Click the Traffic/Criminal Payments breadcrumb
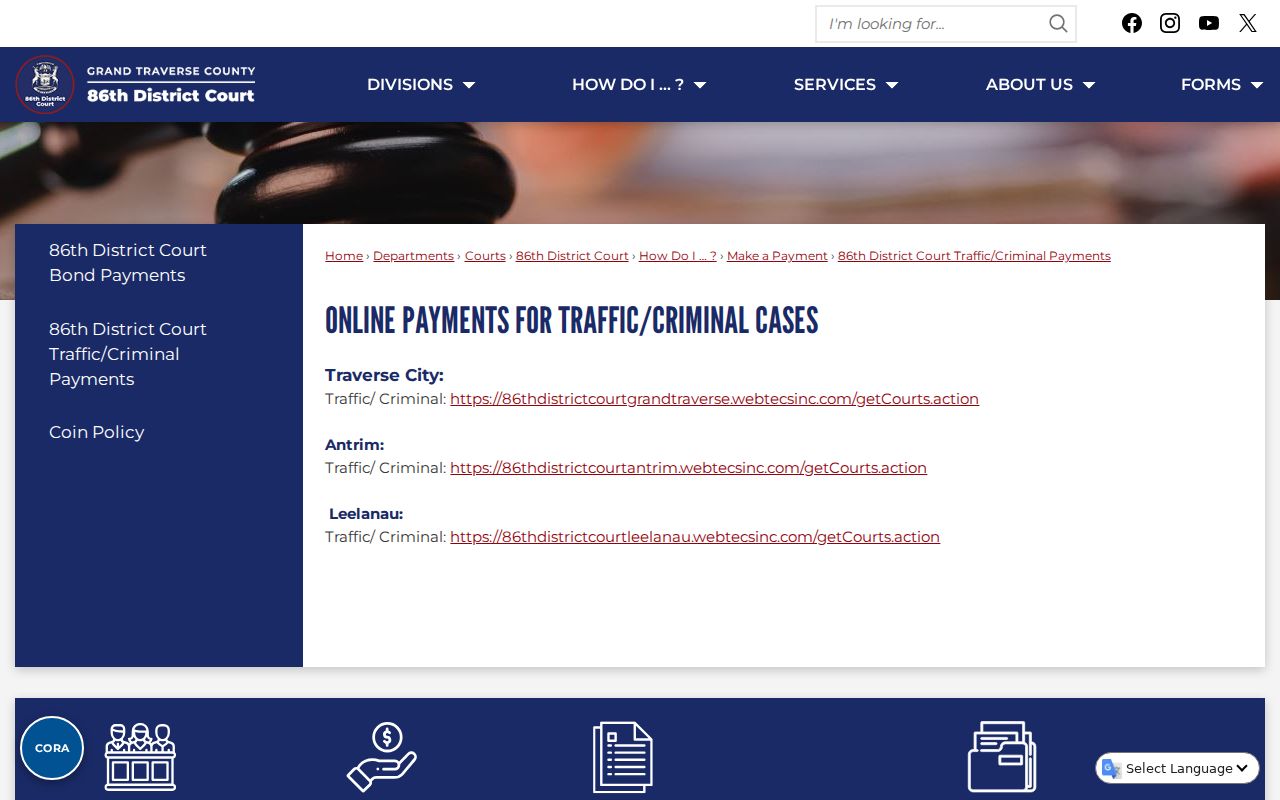Screen dimensions: 1280x800 click(974, 256)
